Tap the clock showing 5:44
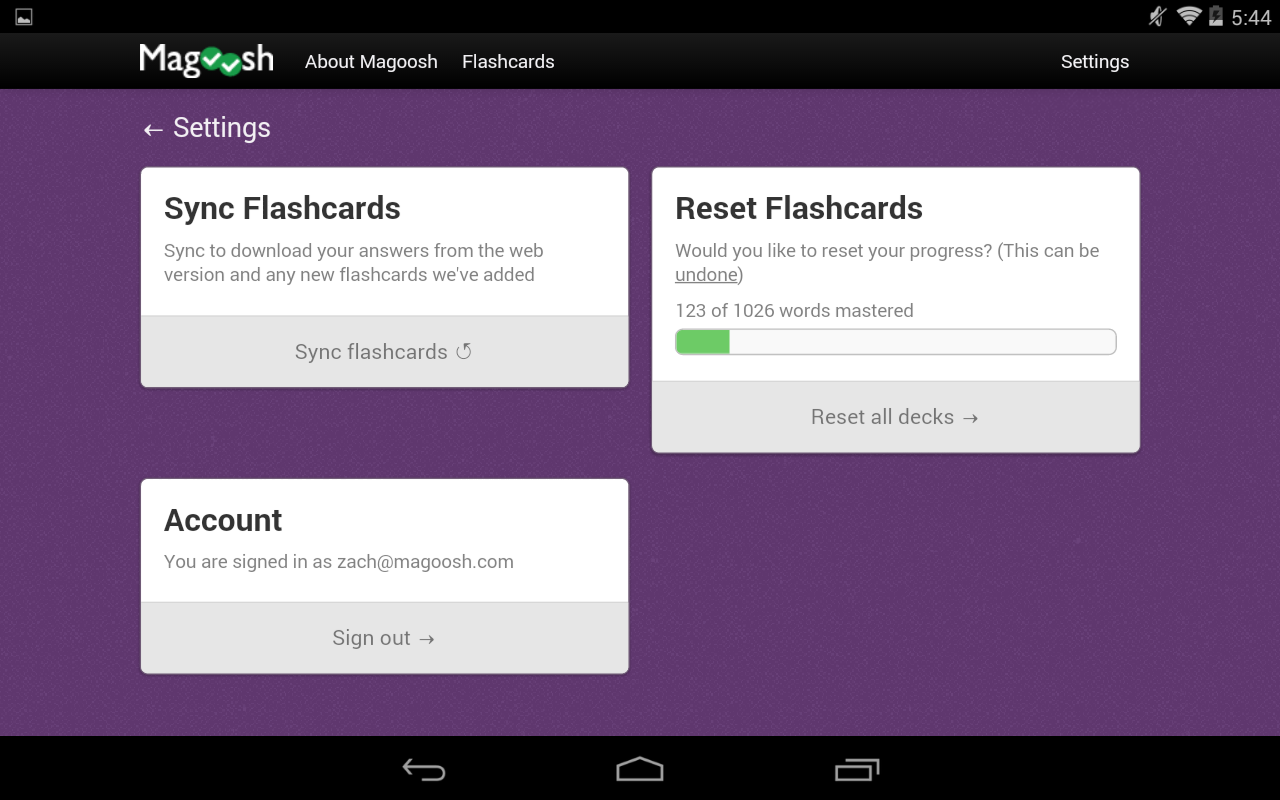 tap(1251, 17)
